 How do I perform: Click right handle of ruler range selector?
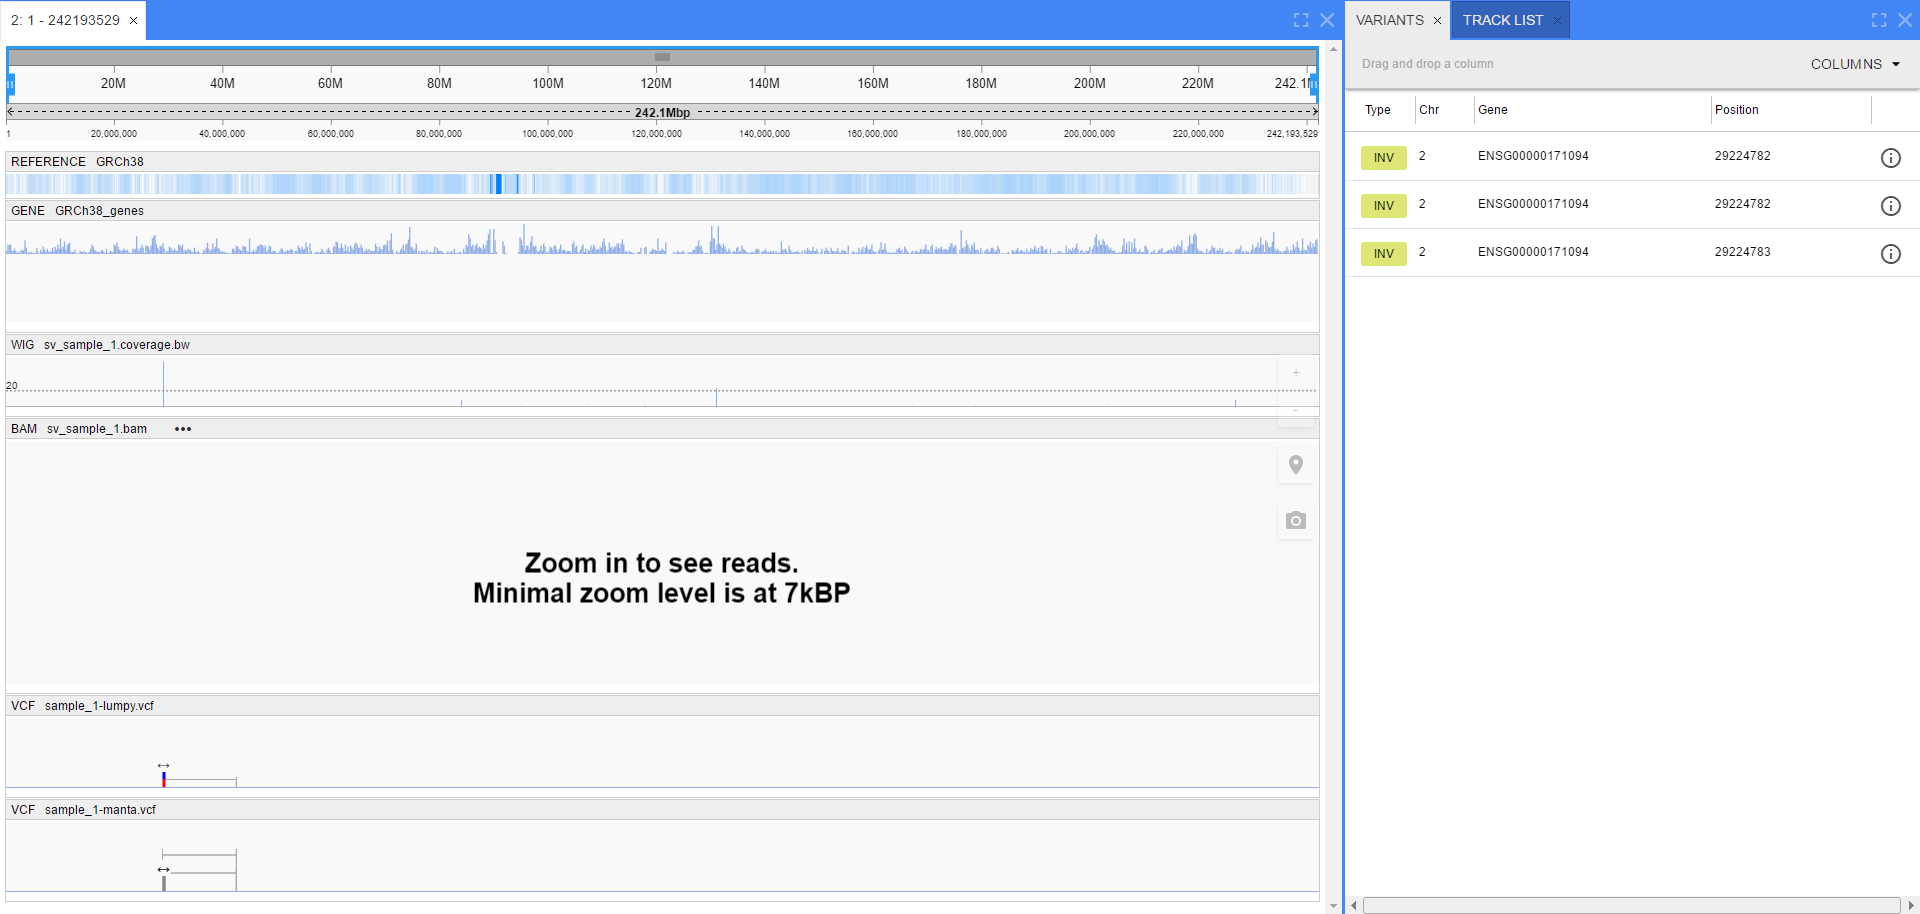1314,84
